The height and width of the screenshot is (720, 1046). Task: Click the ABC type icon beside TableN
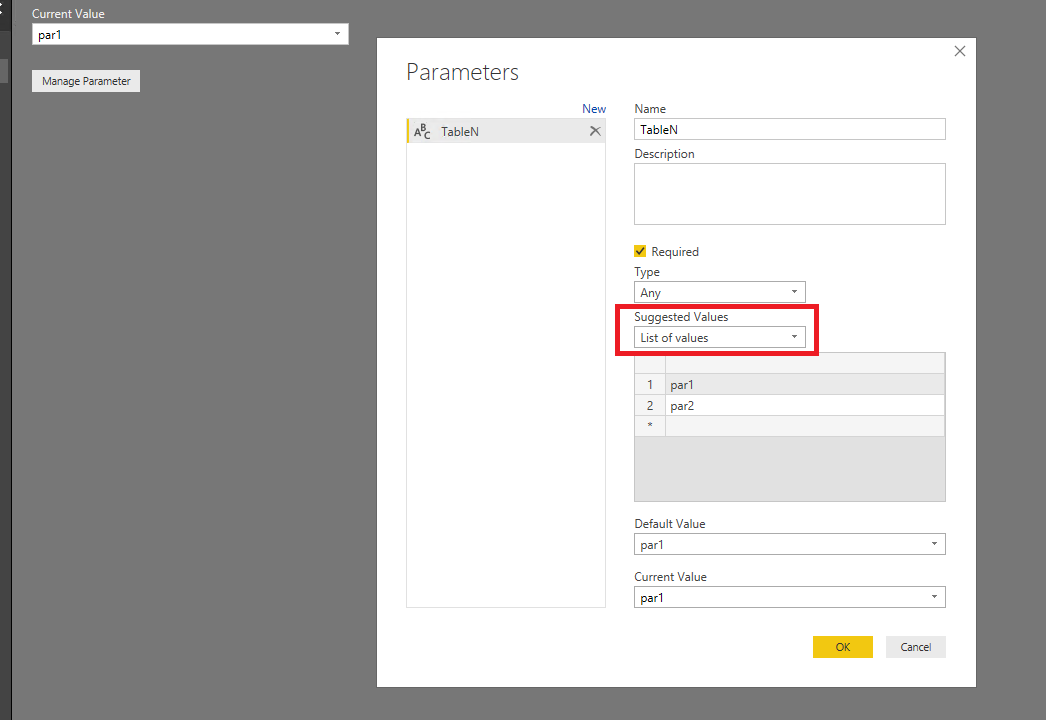(x=422, y=131)
